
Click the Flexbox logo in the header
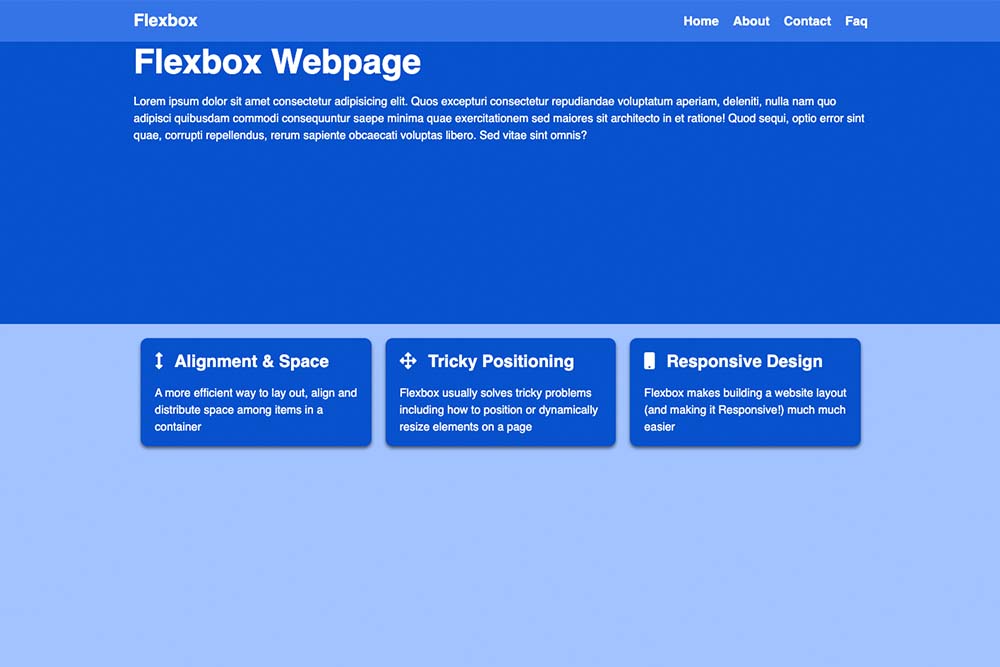pyautogui.click(x=166, y=20)
